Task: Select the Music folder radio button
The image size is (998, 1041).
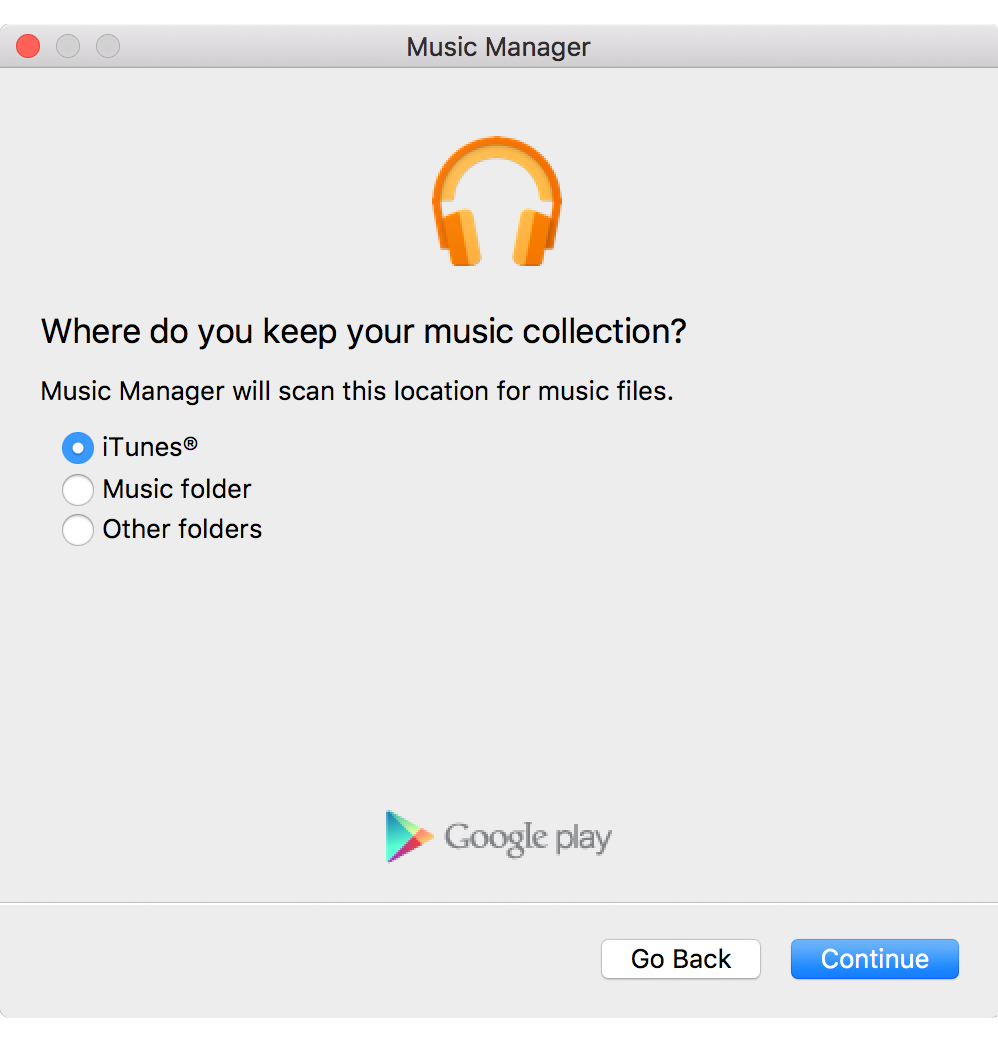Action: (x=78, y=490)
